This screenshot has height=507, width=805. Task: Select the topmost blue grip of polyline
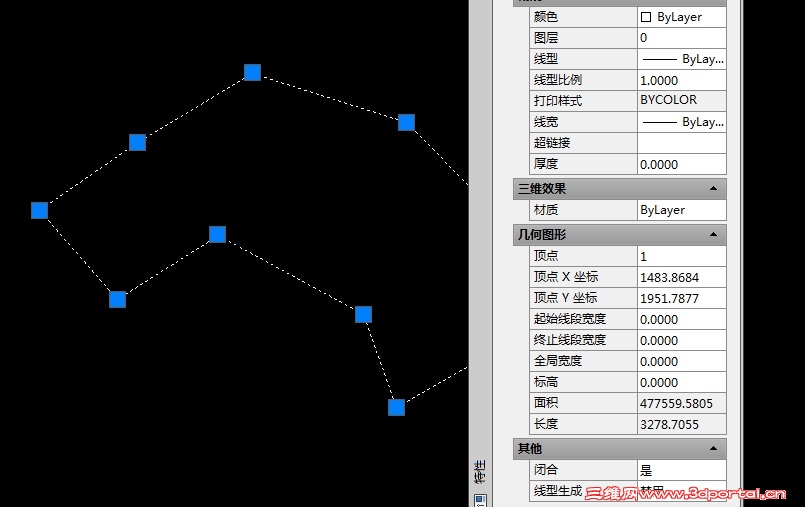253,72
